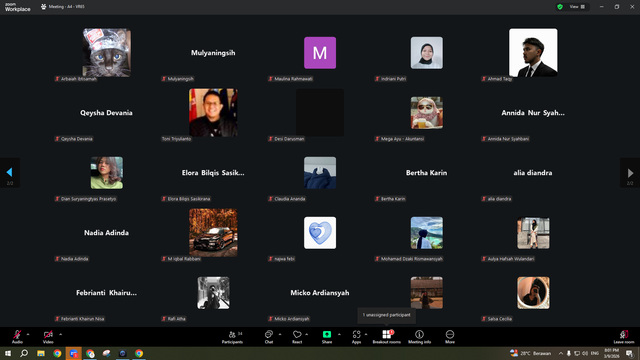This screenshot has height=360, width=640.
Task: Open the Chat panel
Action: pos(269,337)
